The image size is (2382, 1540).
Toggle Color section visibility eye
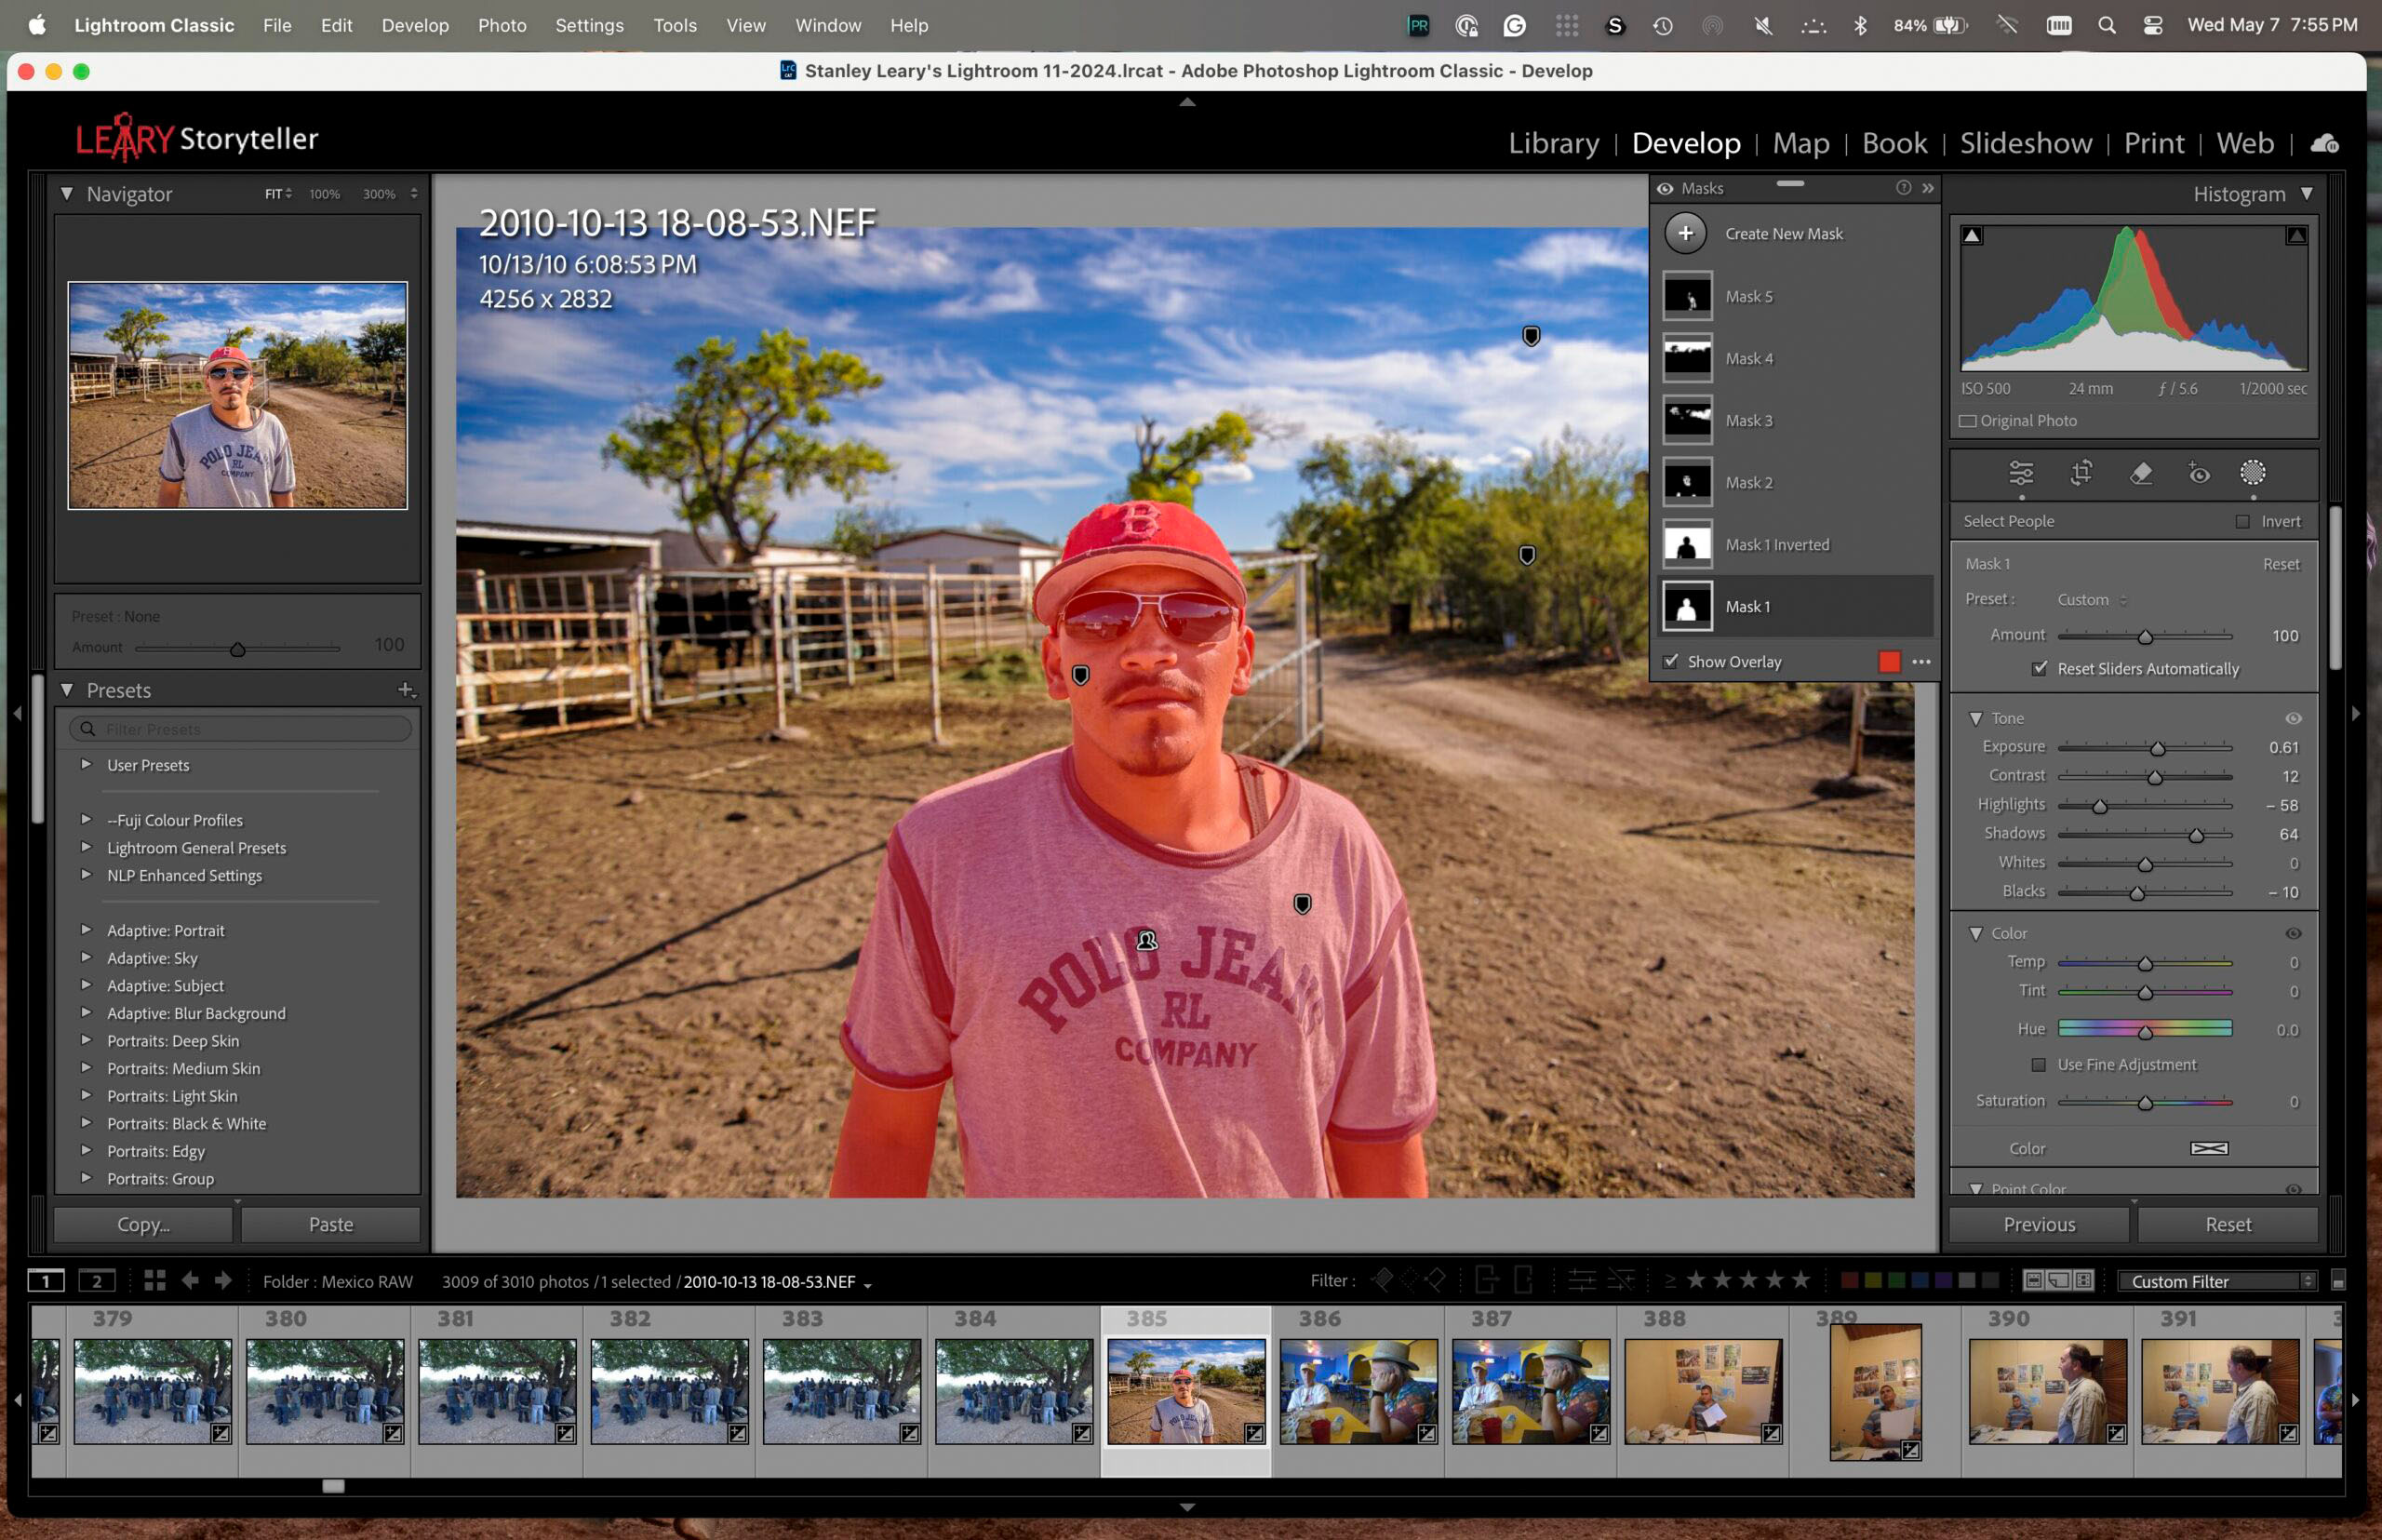[2294, 933]
